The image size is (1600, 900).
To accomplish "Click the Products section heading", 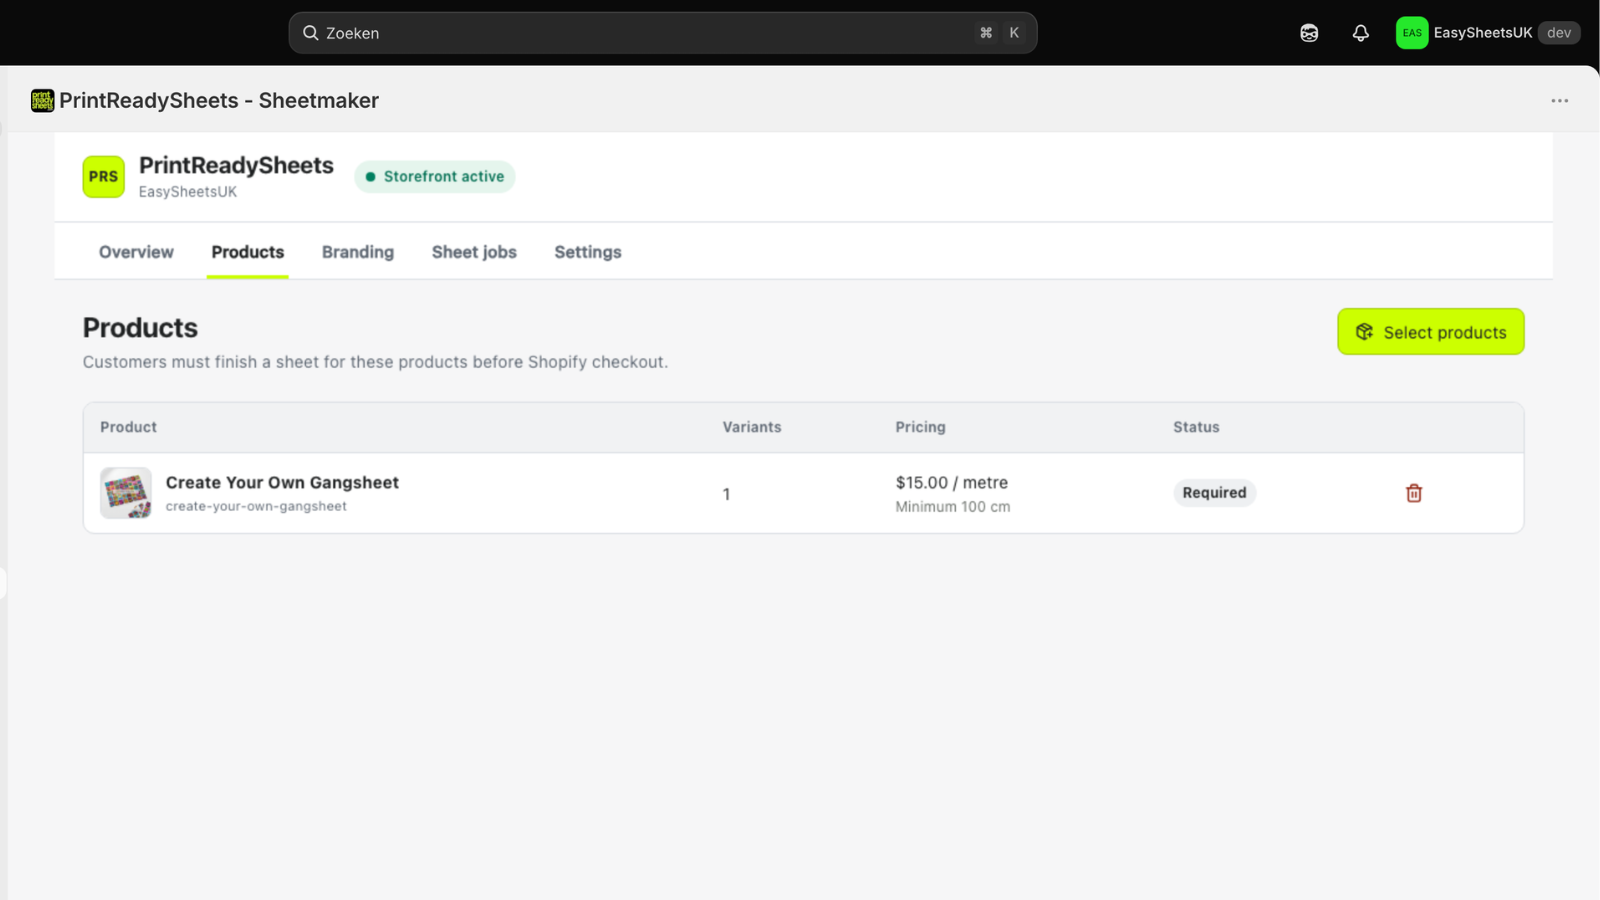I will [x=140, y=328].
